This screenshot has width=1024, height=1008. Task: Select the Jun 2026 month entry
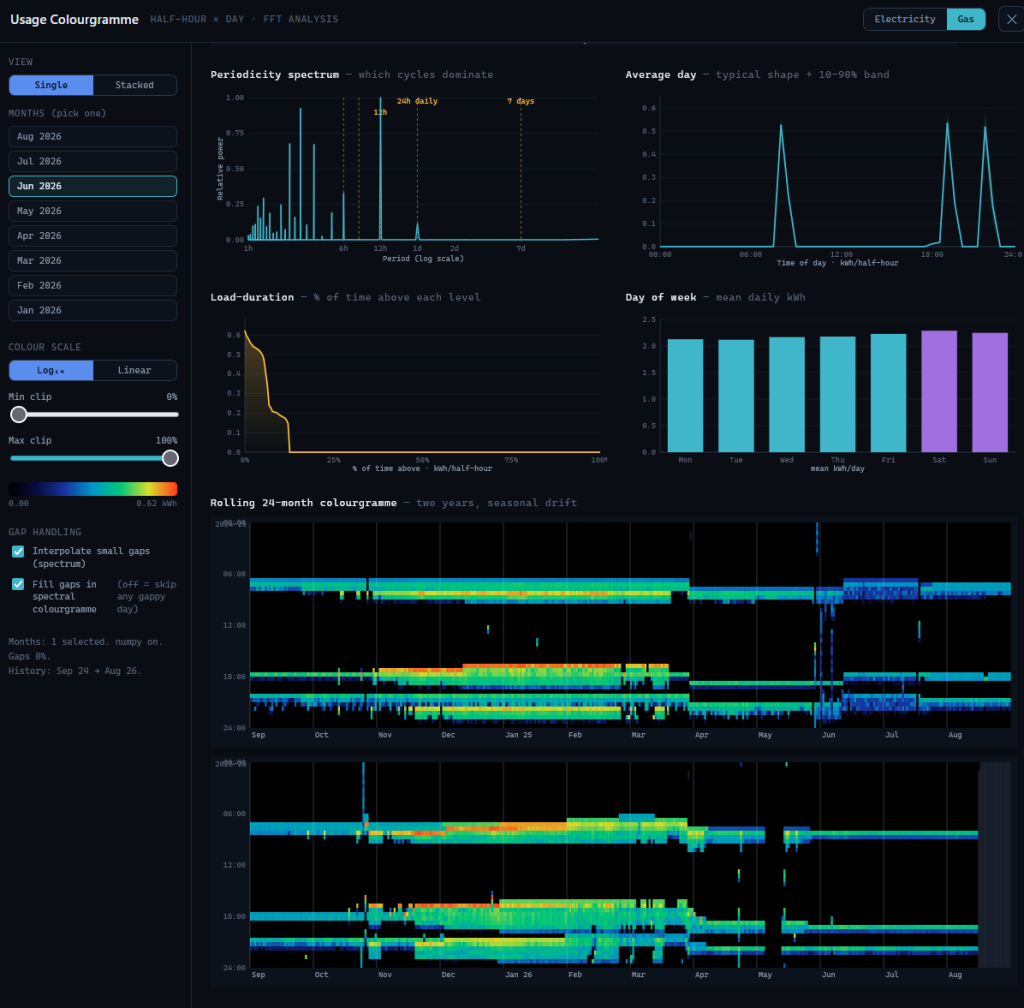tap(93, 186)
